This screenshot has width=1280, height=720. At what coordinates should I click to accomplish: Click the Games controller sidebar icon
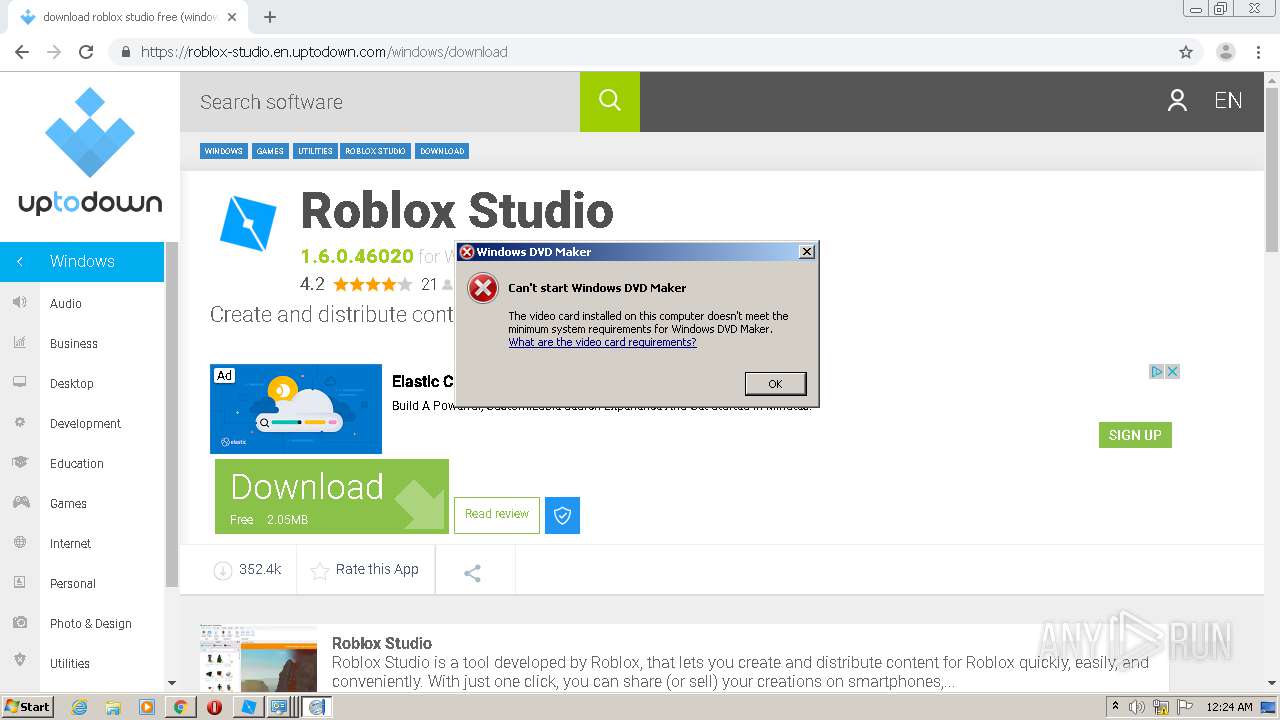tap(20, 502)
